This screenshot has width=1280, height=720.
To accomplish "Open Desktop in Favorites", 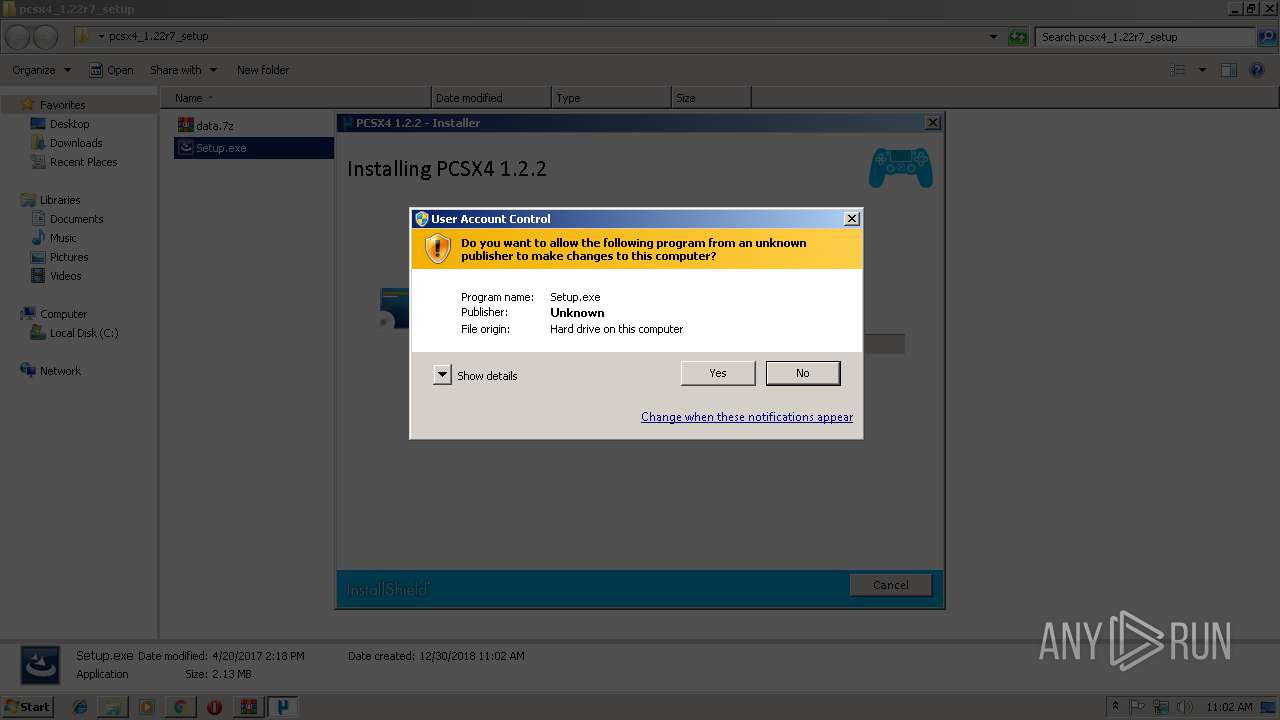I will coord(69,124).
